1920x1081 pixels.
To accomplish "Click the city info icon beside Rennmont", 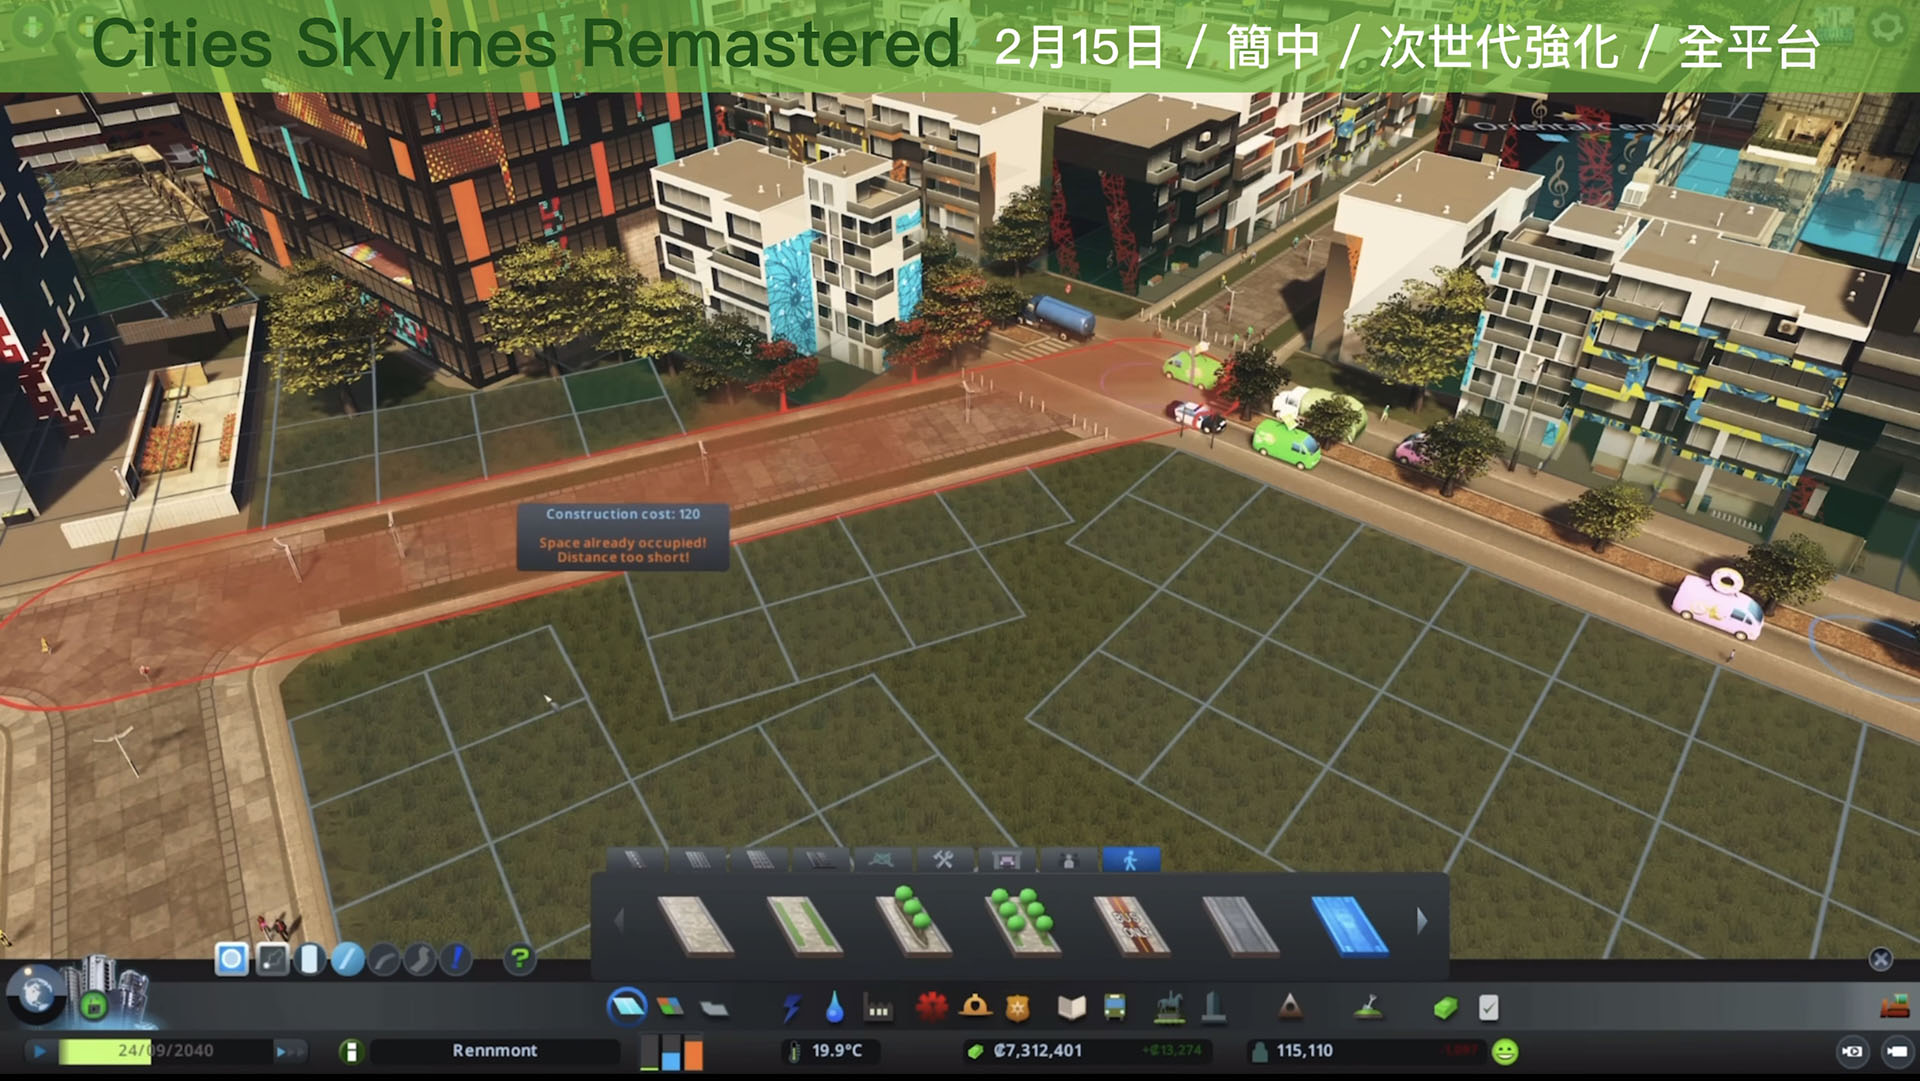I will click(351, 1051).
